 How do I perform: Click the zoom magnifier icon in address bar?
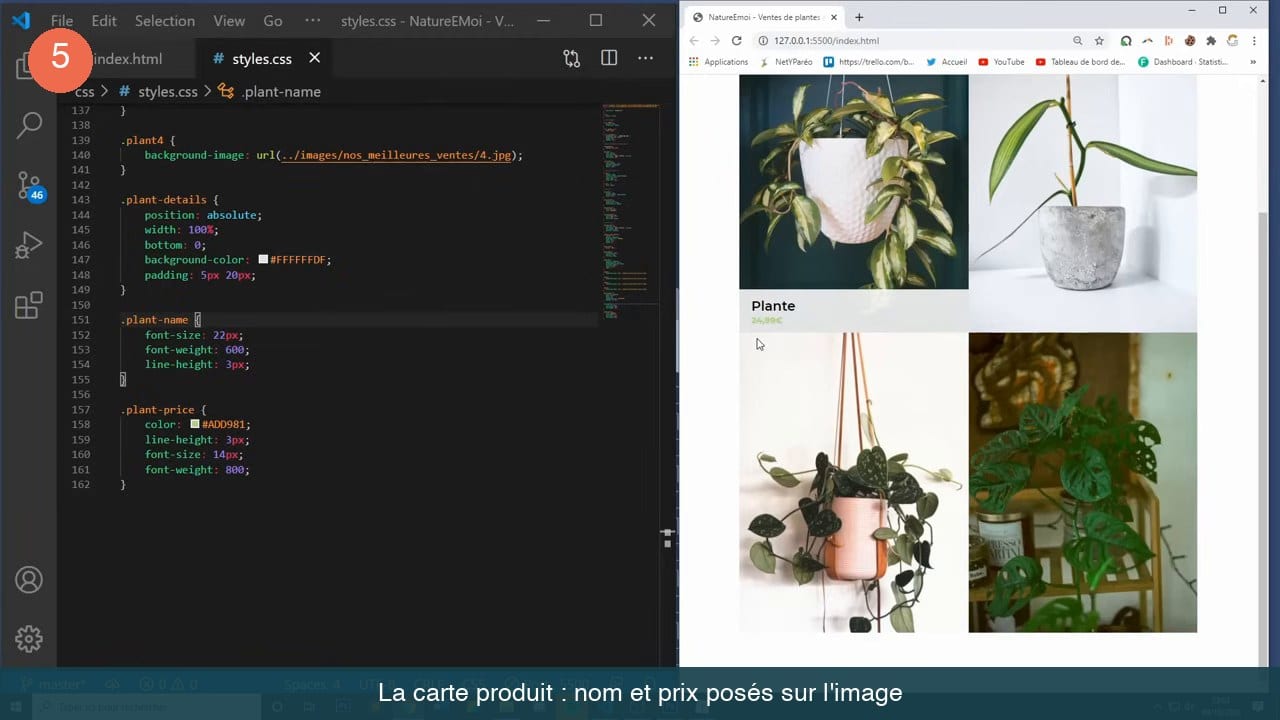[1077, 41]
